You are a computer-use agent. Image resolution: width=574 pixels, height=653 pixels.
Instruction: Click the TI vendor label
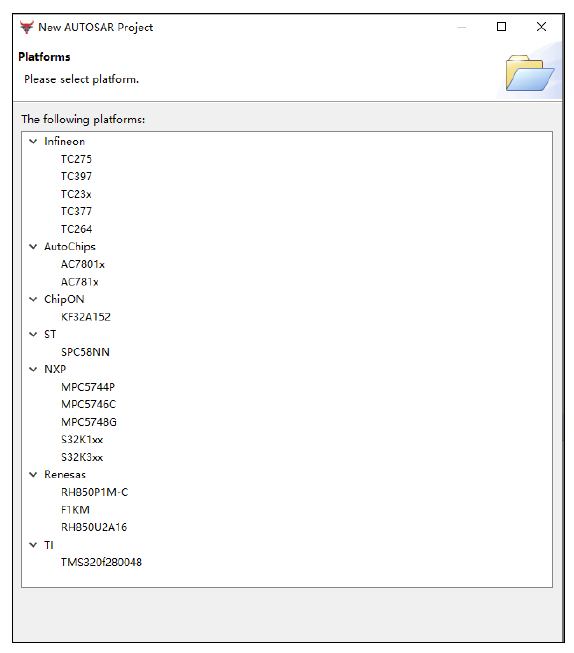pos(49,545)
